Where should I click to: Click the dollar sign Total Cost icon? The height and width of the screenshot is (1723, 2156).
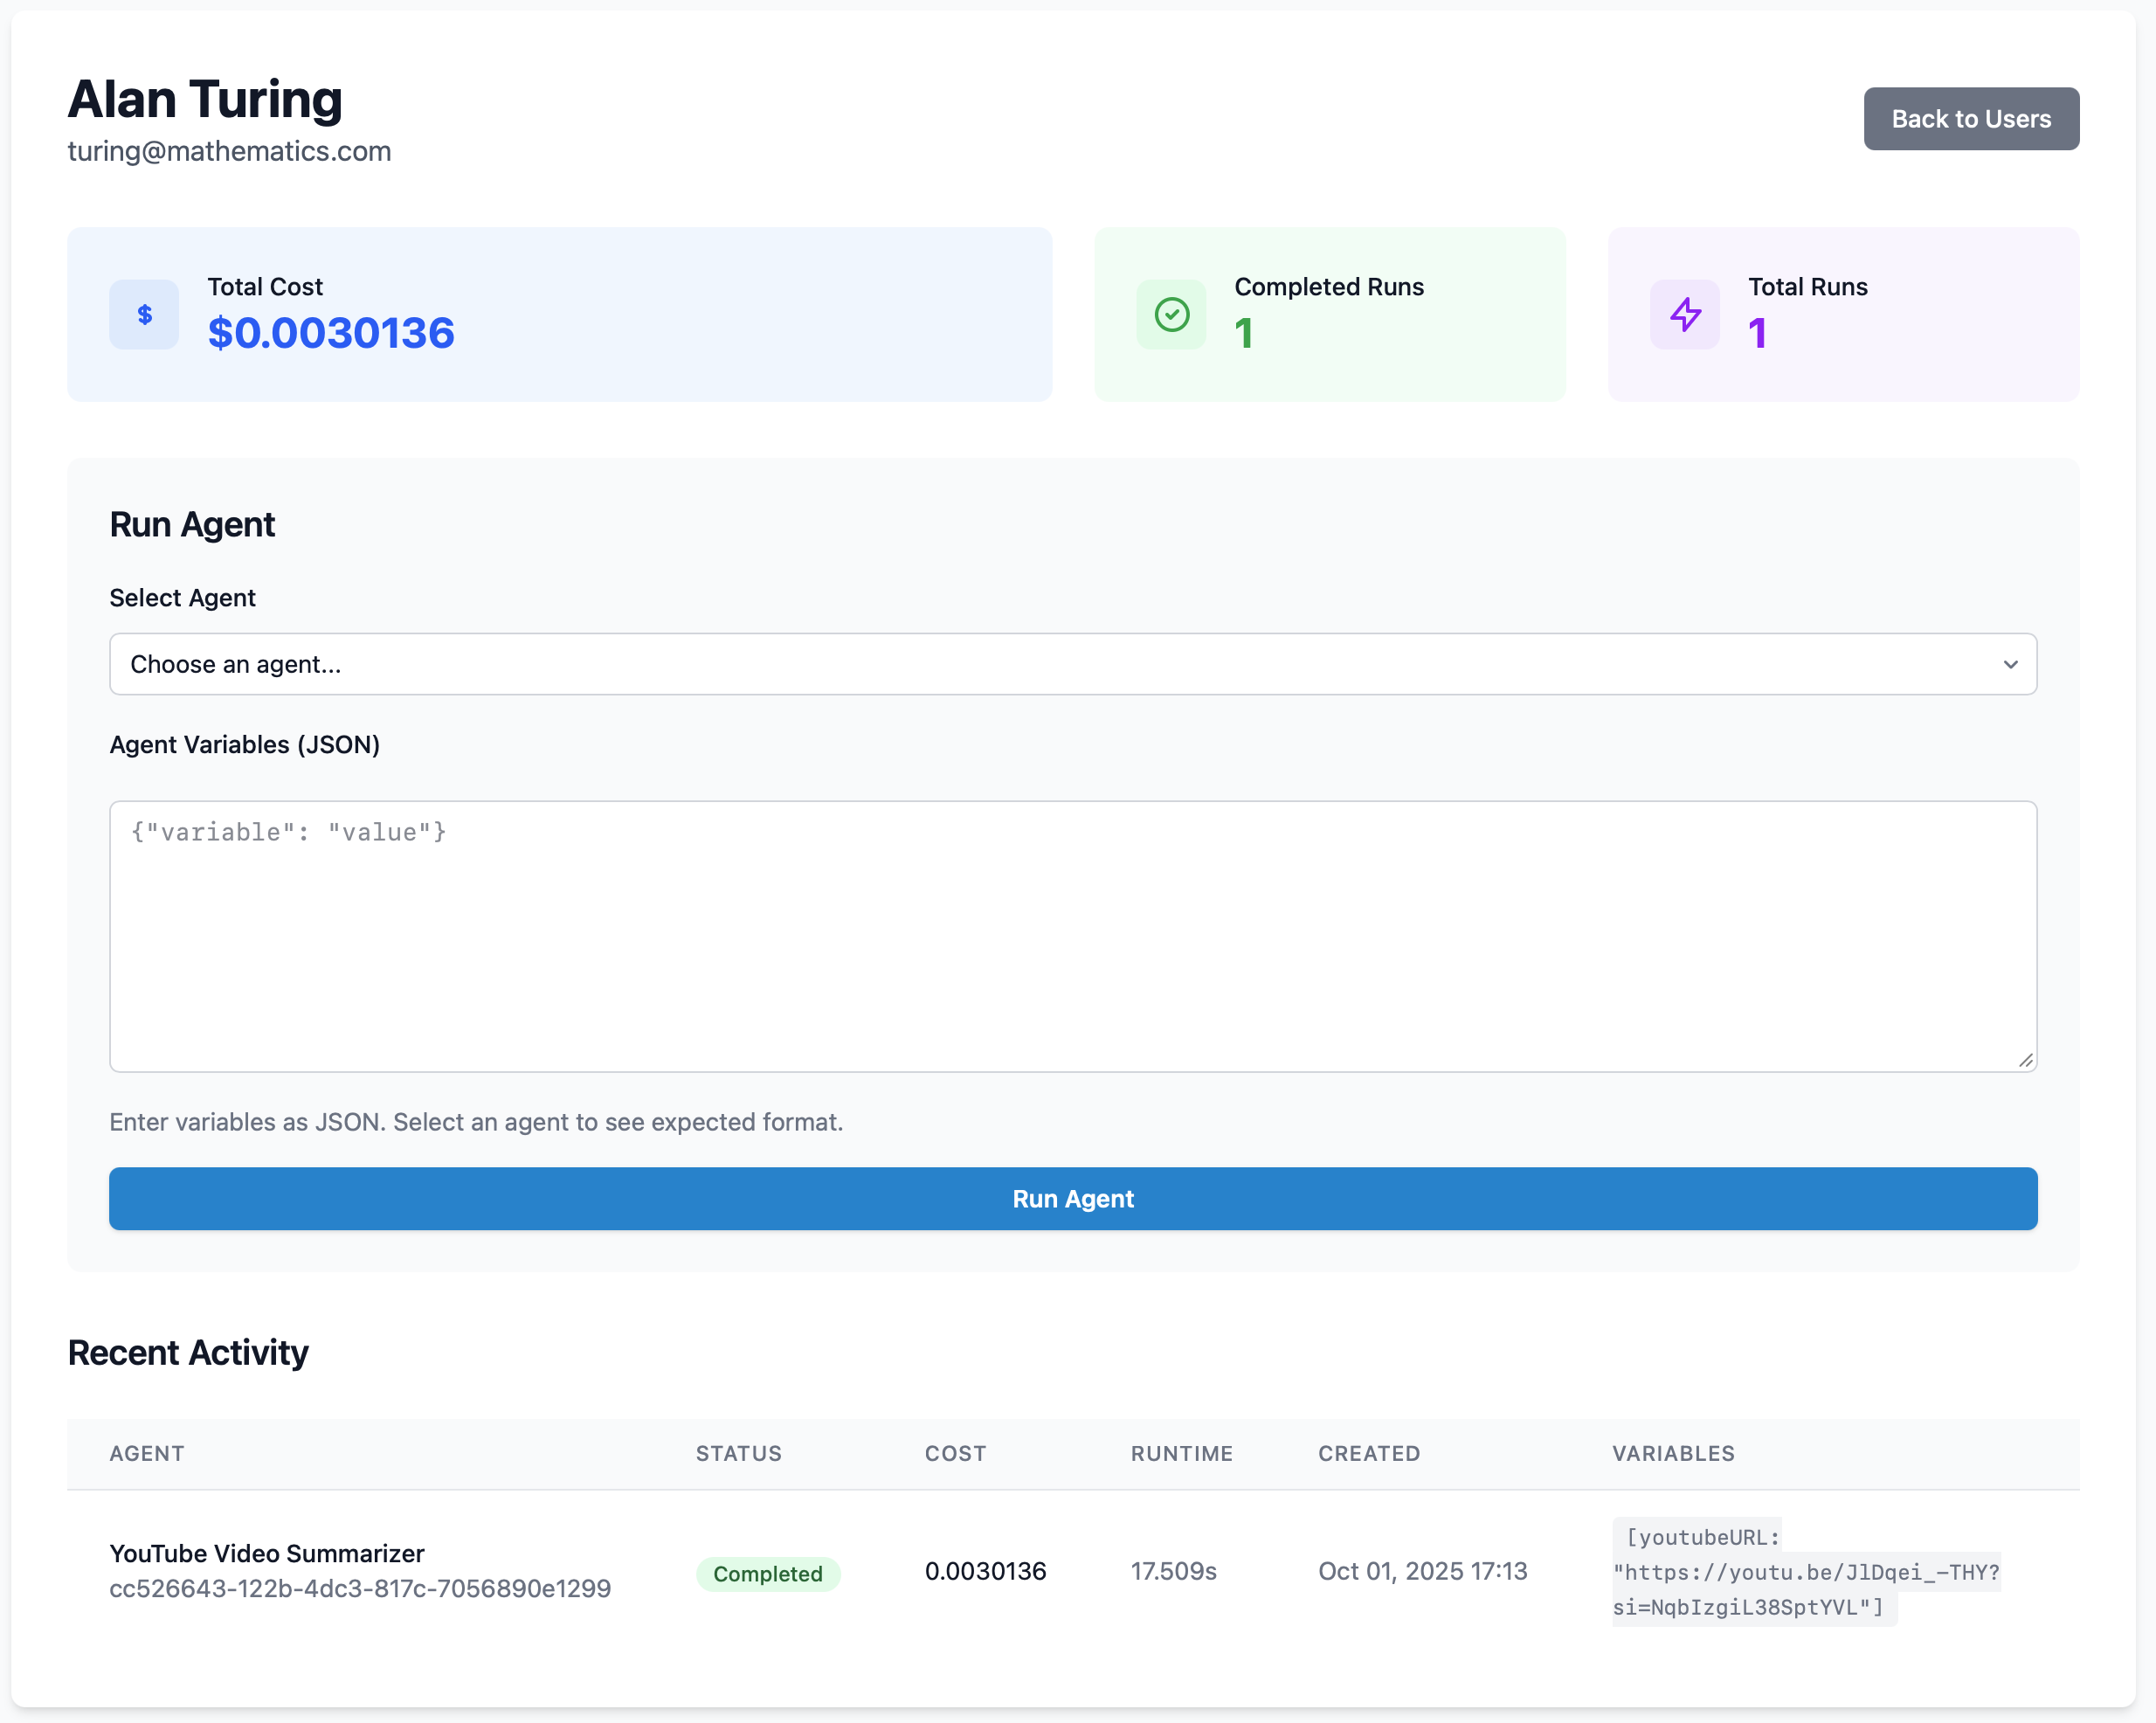[144, 314]
